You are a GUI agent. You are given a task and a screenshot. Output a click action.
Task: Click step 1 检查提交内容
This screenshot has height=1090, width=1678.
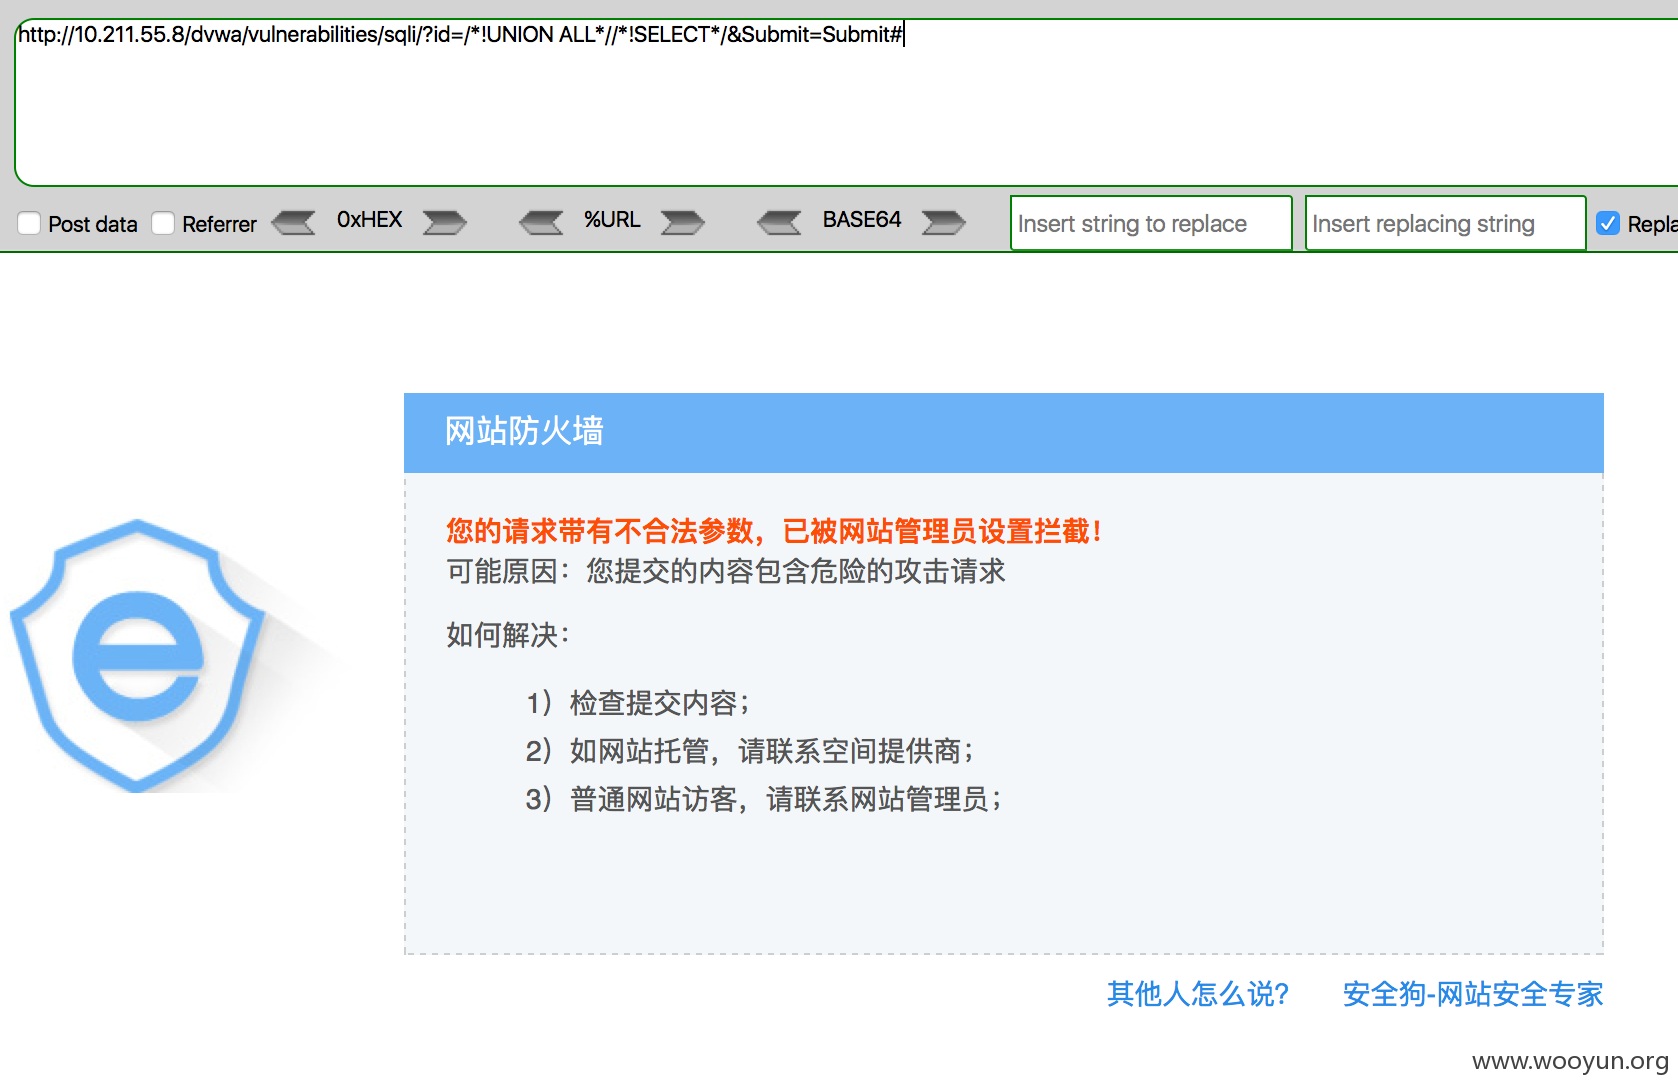(638, 703)
